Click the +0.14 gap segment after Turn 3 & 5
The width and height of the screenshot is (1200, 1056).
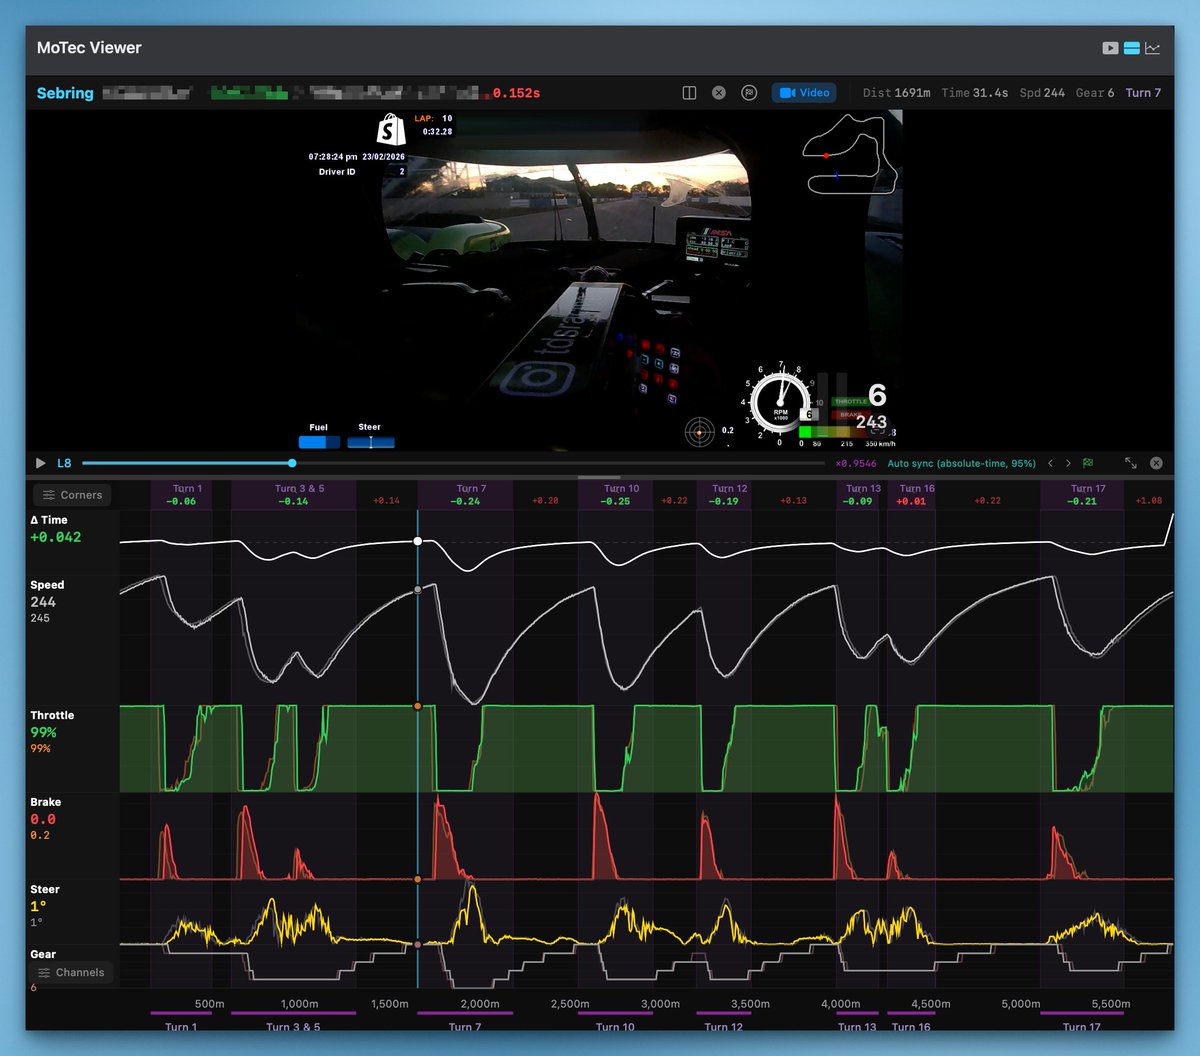point(386,500)
